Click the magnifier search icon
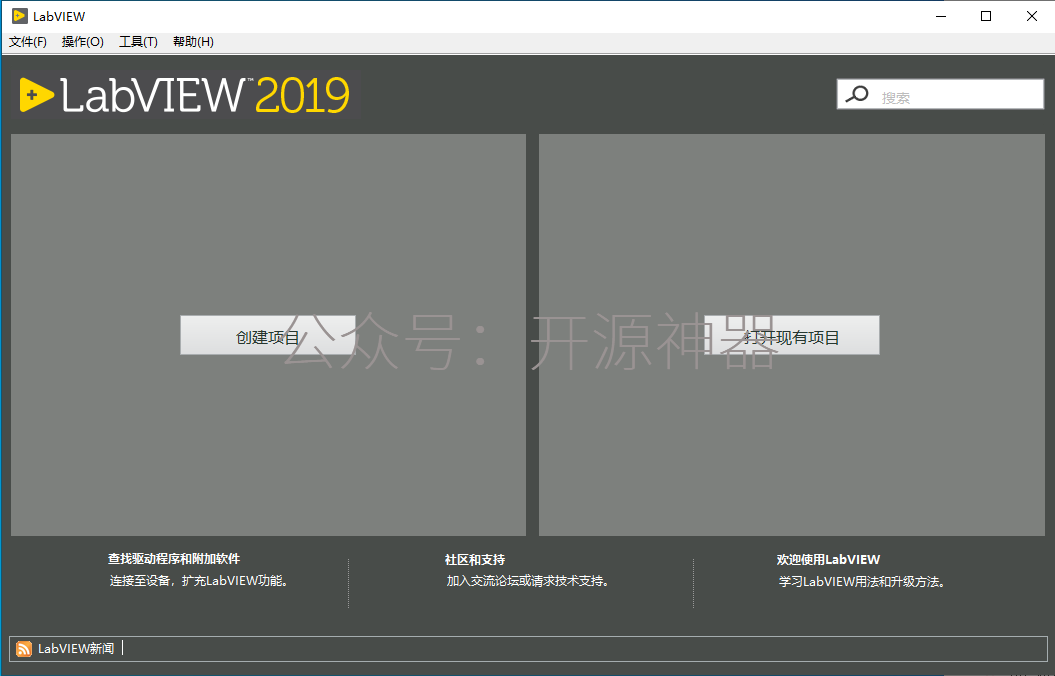Viewport: 1055px width, 676px height. tap(857, 95)
